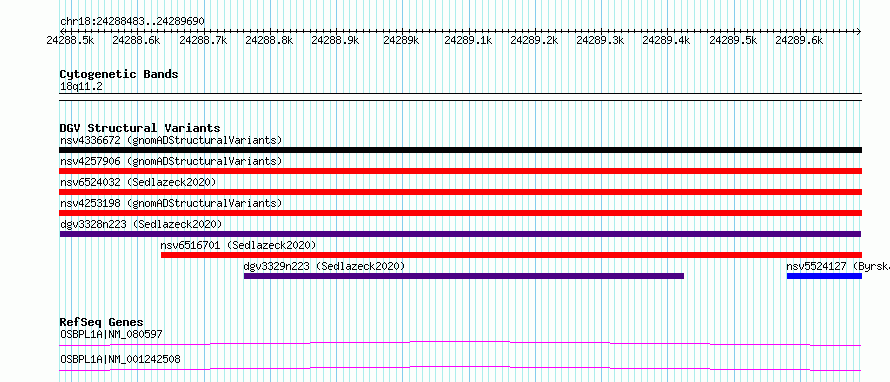Screen dimensions: 890x382
Task: Click the red nsv6524032 variant bar
Action: tap(460, 192)
